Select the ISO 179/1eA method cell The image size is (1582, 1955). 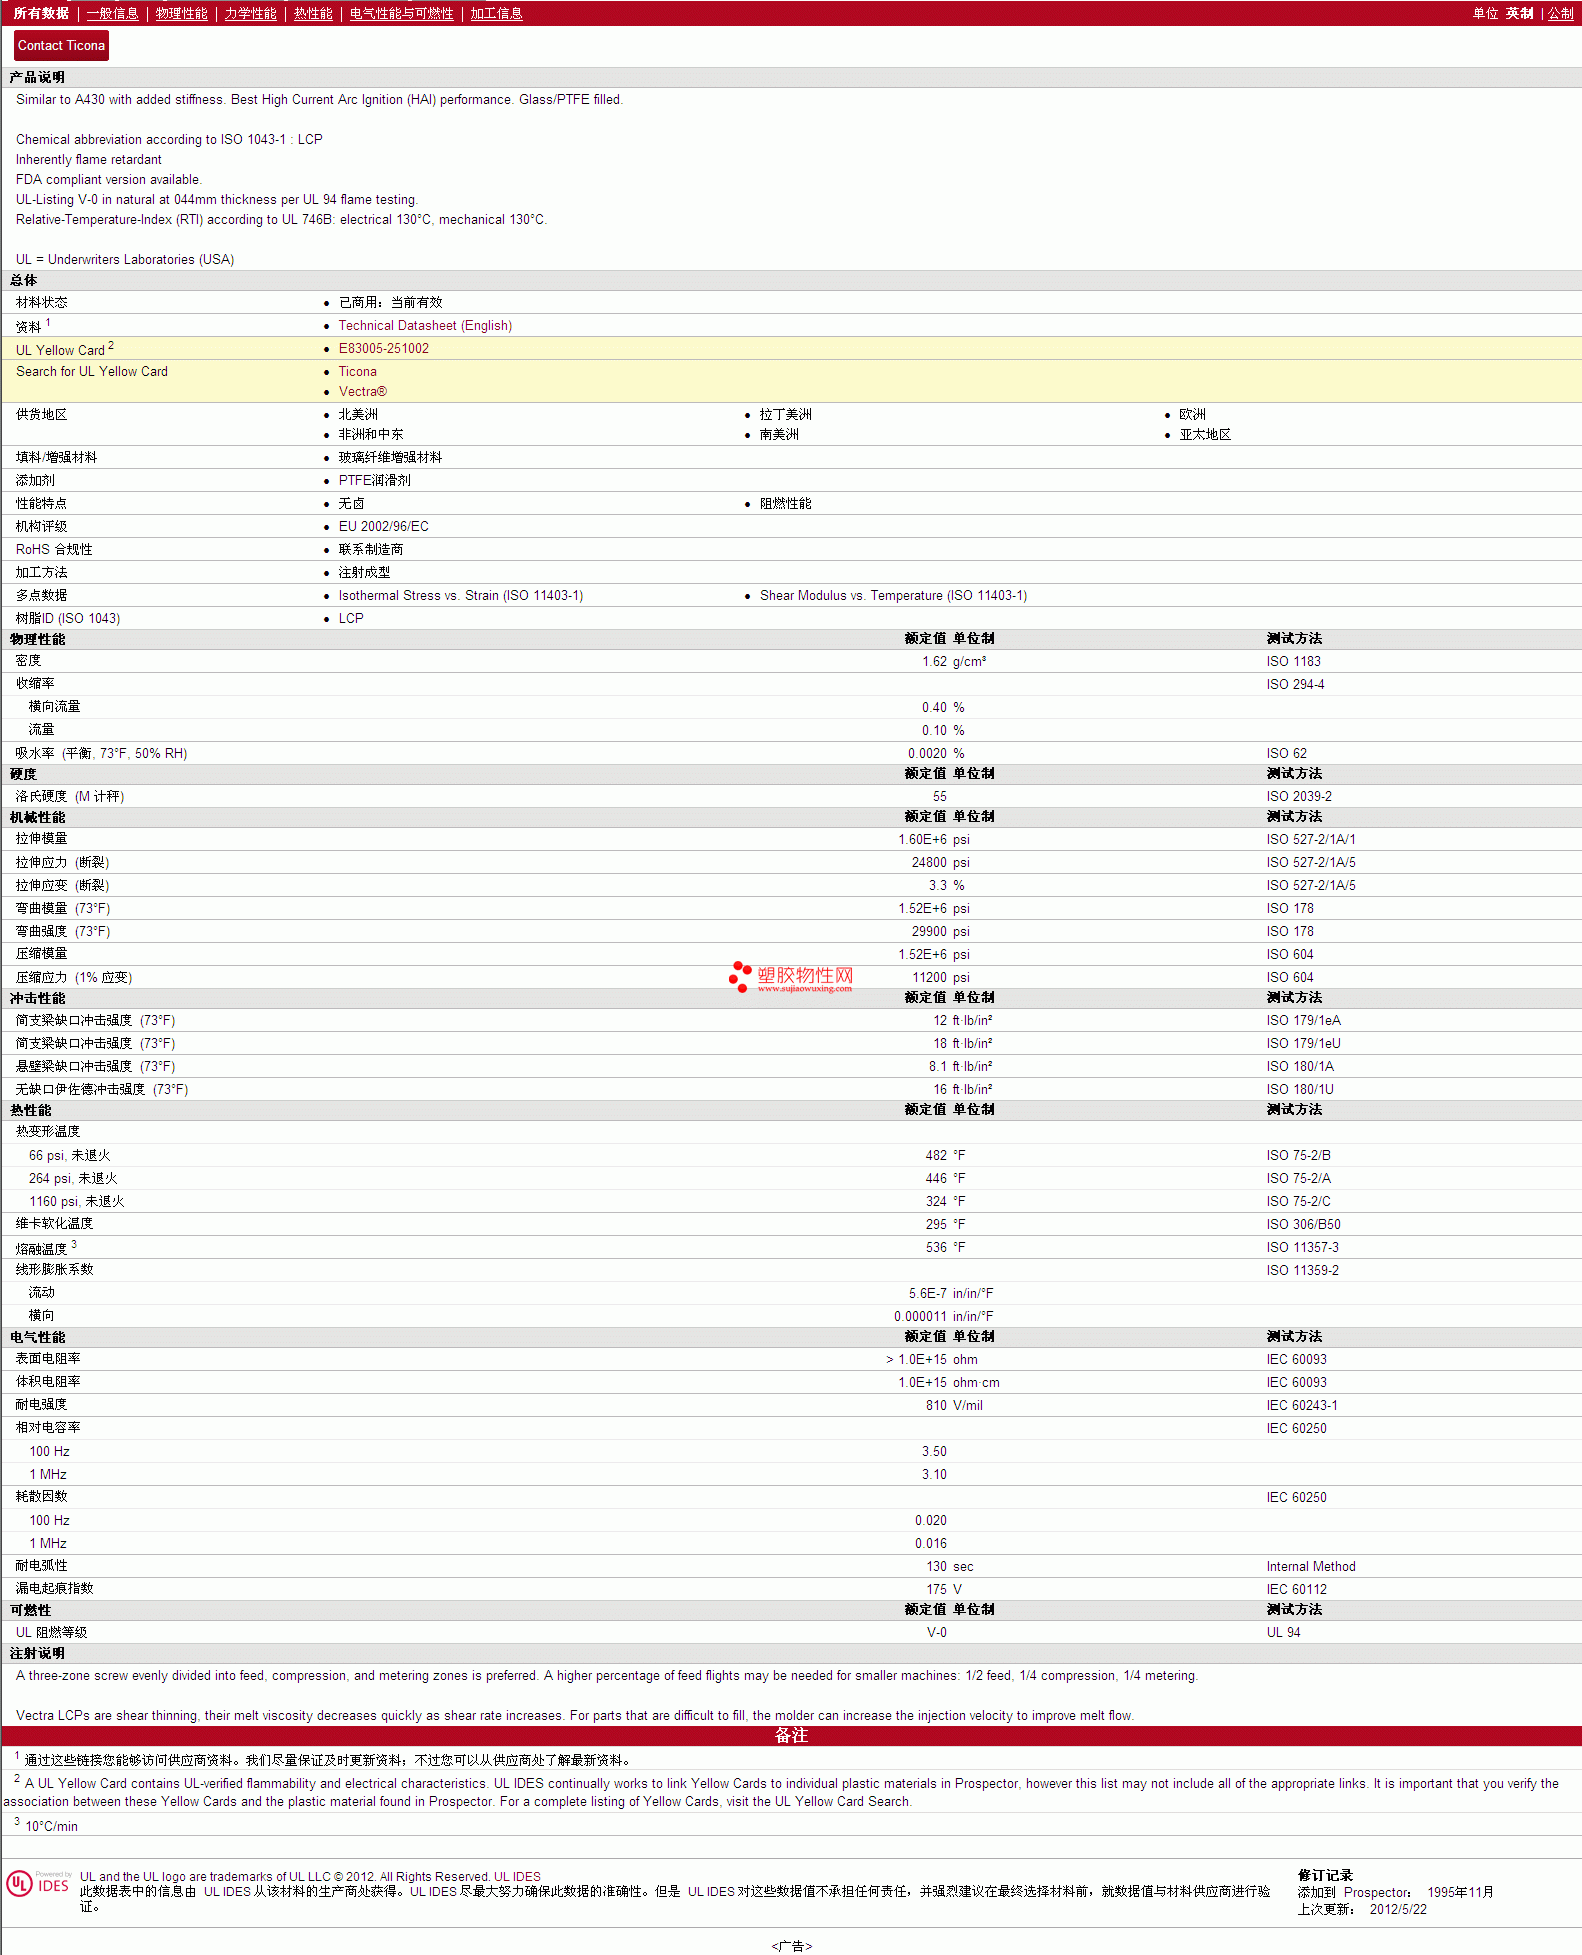pyautogui.click(x=1303, y=1020)
